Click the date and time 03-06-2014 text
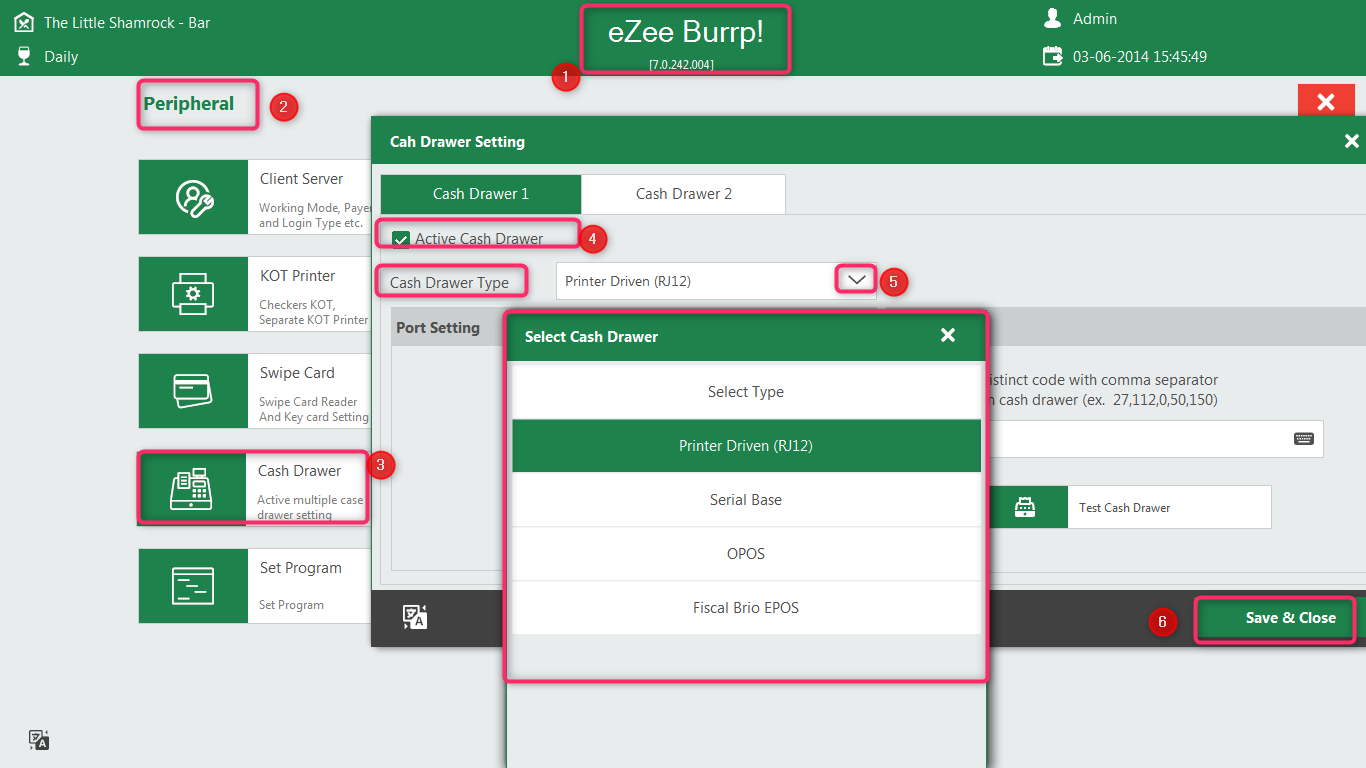This screenshot has width=1366, height=768. pos(1140,57)
